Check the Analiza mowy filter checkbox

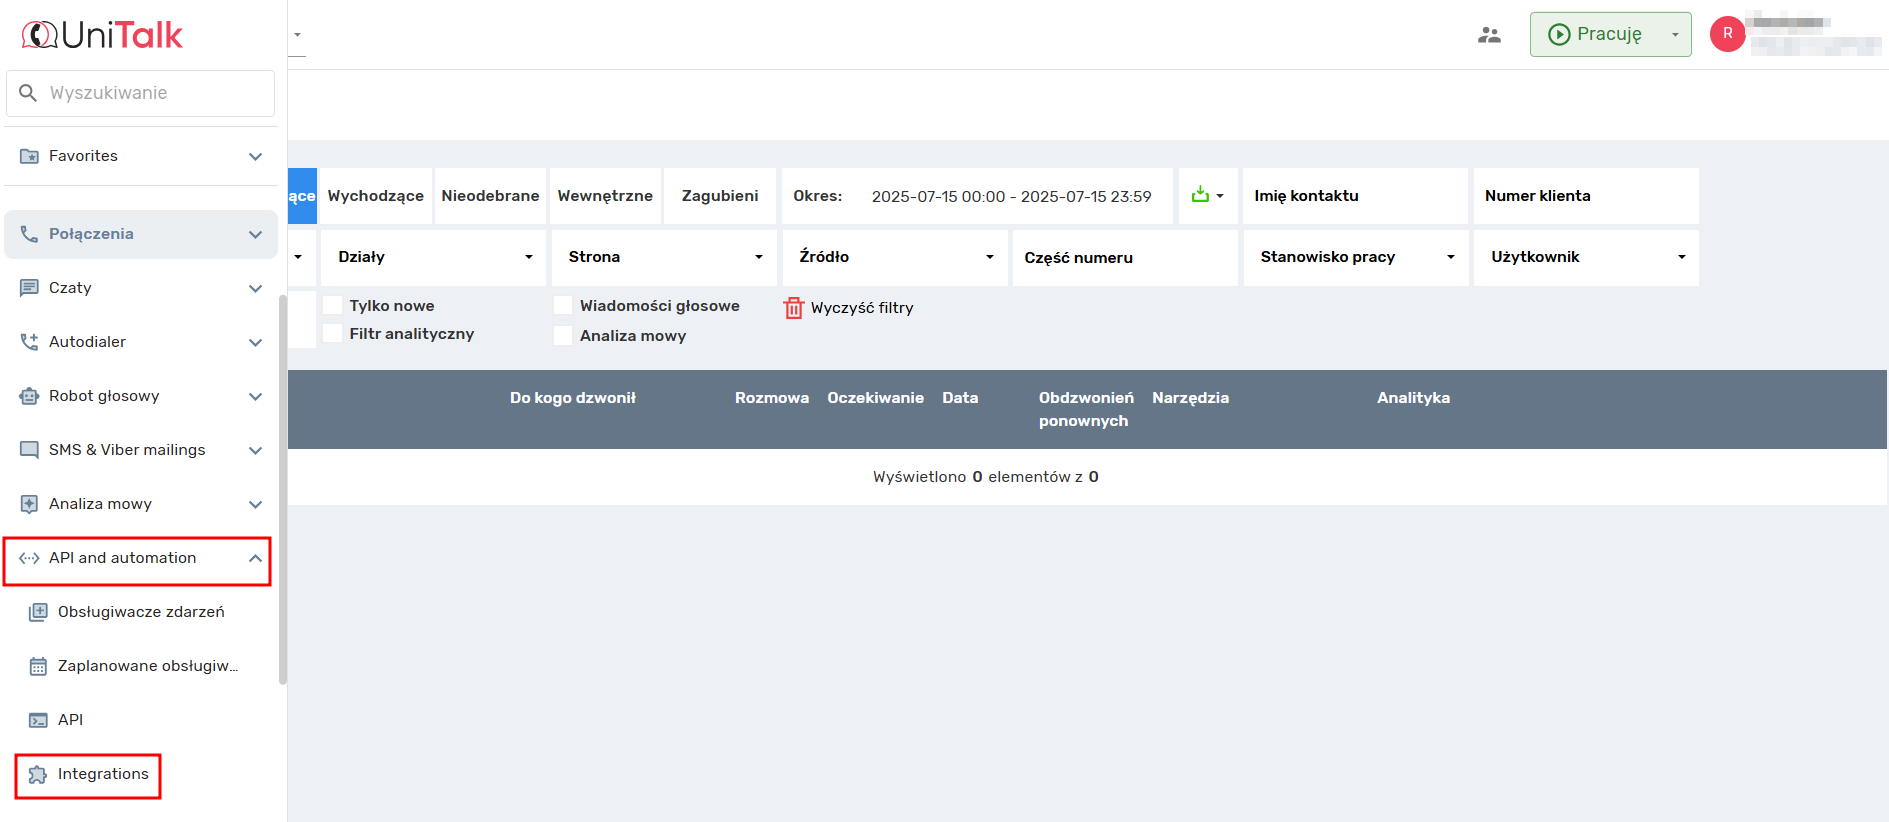563,335
